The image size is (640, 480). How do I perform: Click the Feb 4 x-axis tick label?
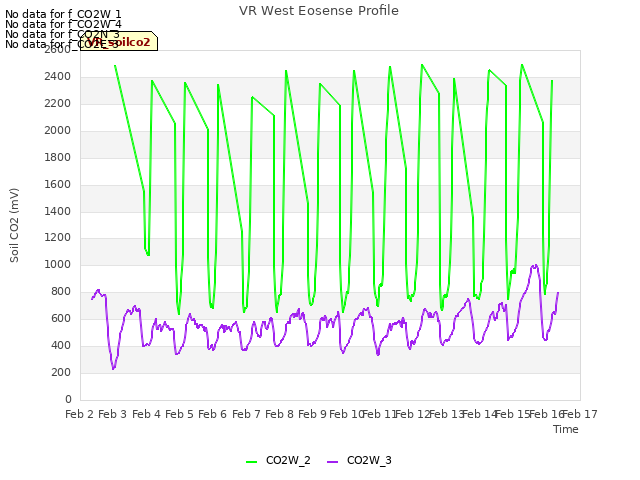tap(146, 414)
